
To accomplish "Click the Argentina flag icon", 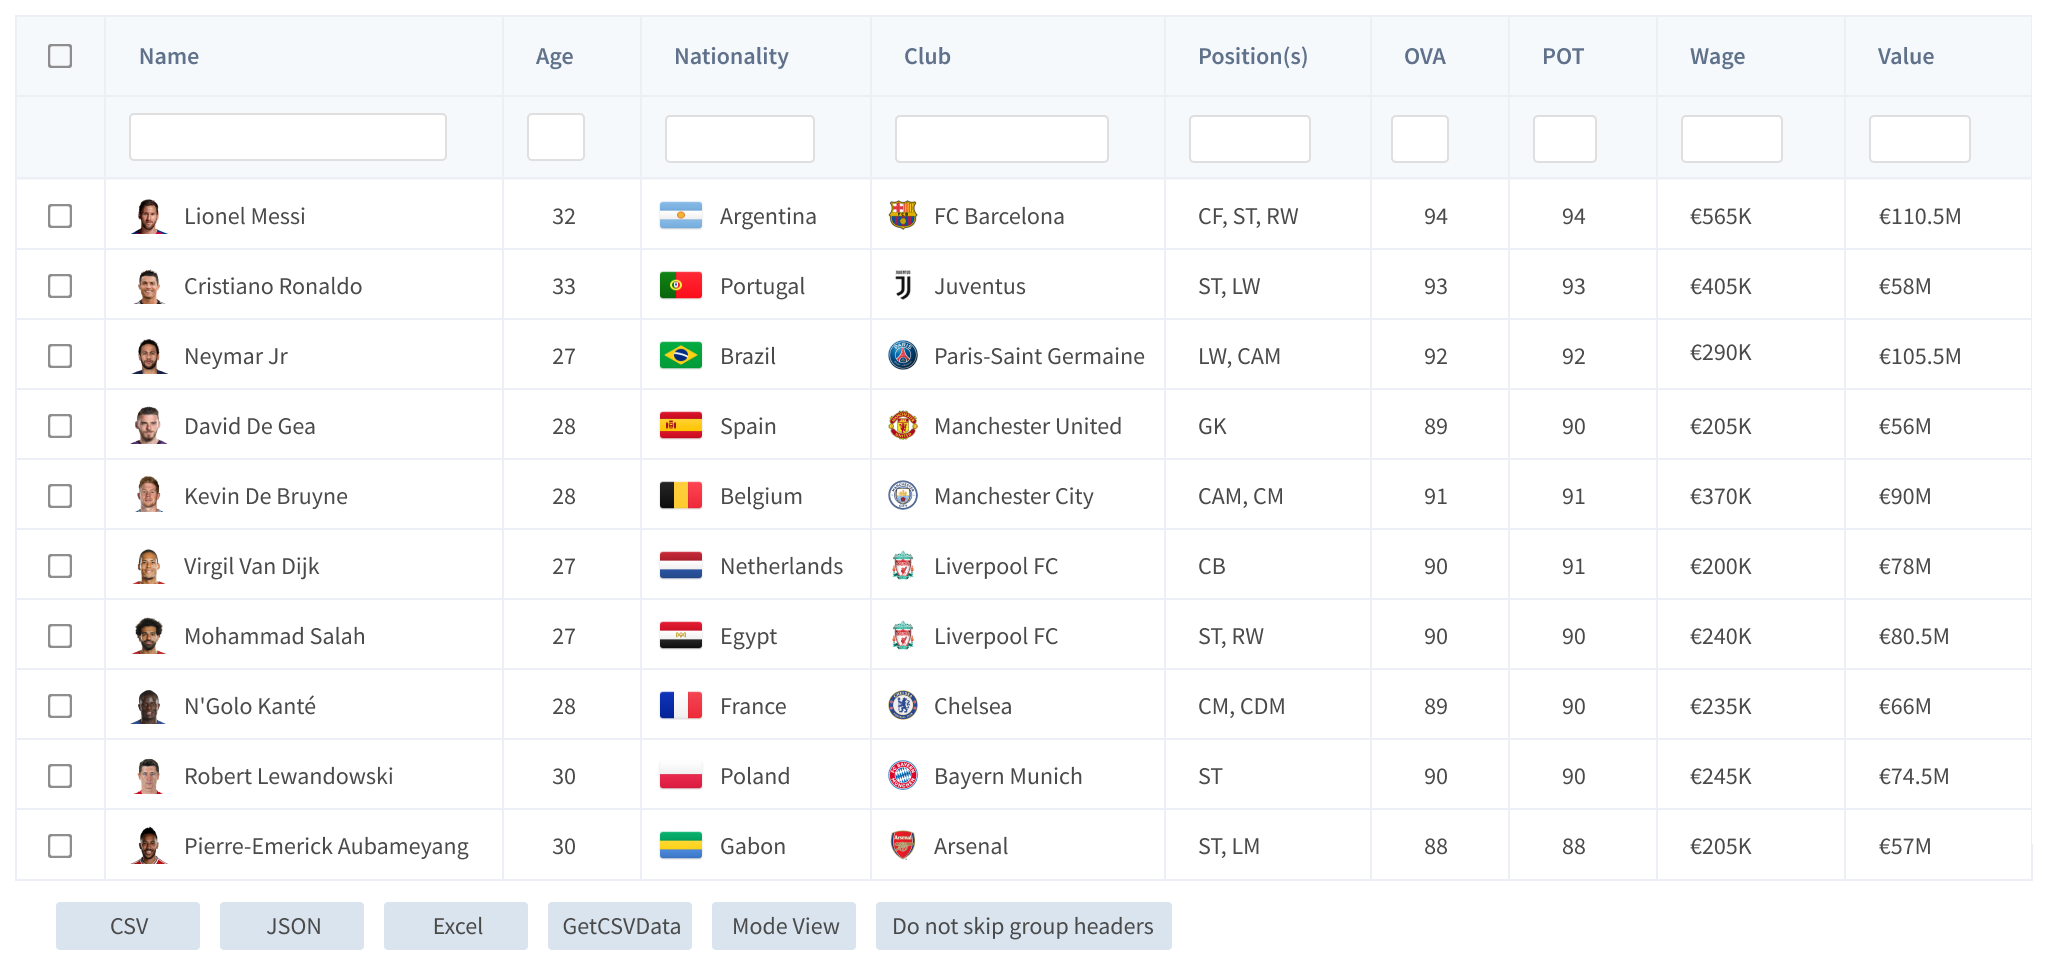I will (680, 215).
